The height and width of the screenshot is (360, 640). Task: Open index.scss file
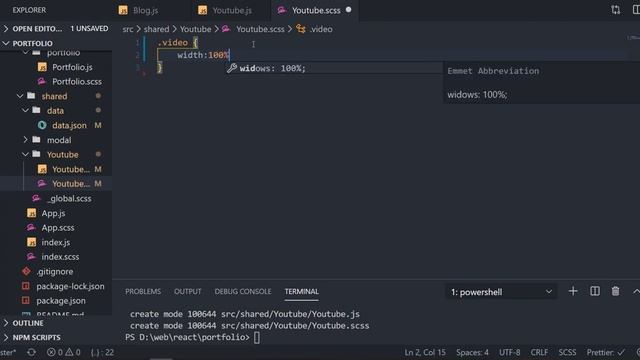coord(60,257)
